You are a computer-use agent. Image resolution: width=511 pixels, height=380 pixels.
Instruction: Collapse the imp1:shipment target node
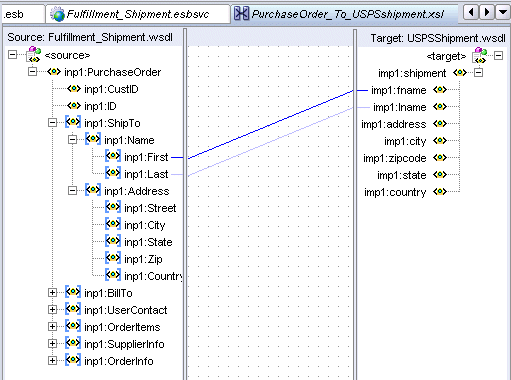(478, 72)
